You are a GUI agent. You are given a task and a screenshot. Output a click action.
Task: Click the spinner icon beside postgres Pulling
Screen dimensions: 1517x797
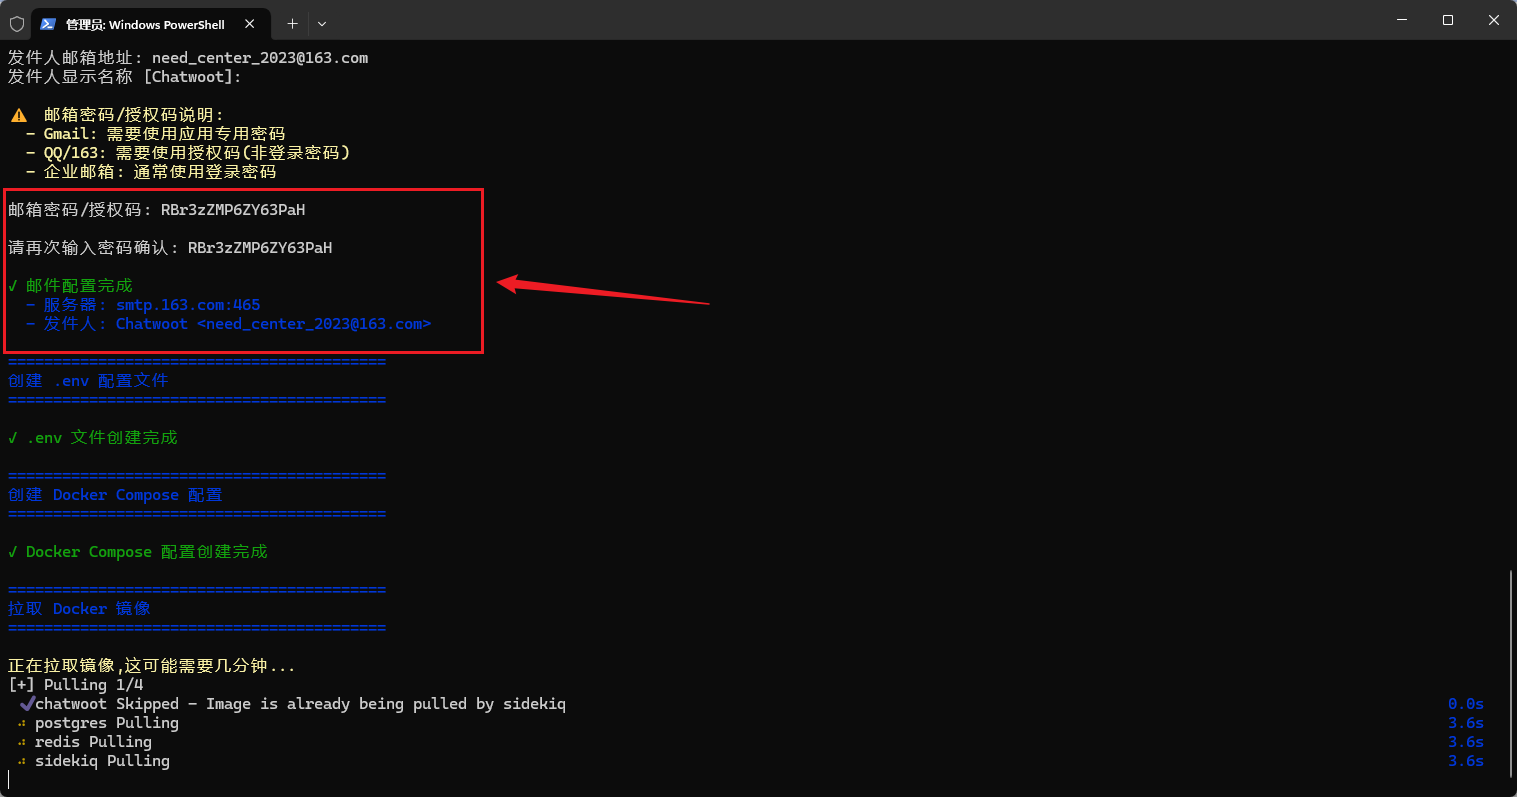click(22, 723)
